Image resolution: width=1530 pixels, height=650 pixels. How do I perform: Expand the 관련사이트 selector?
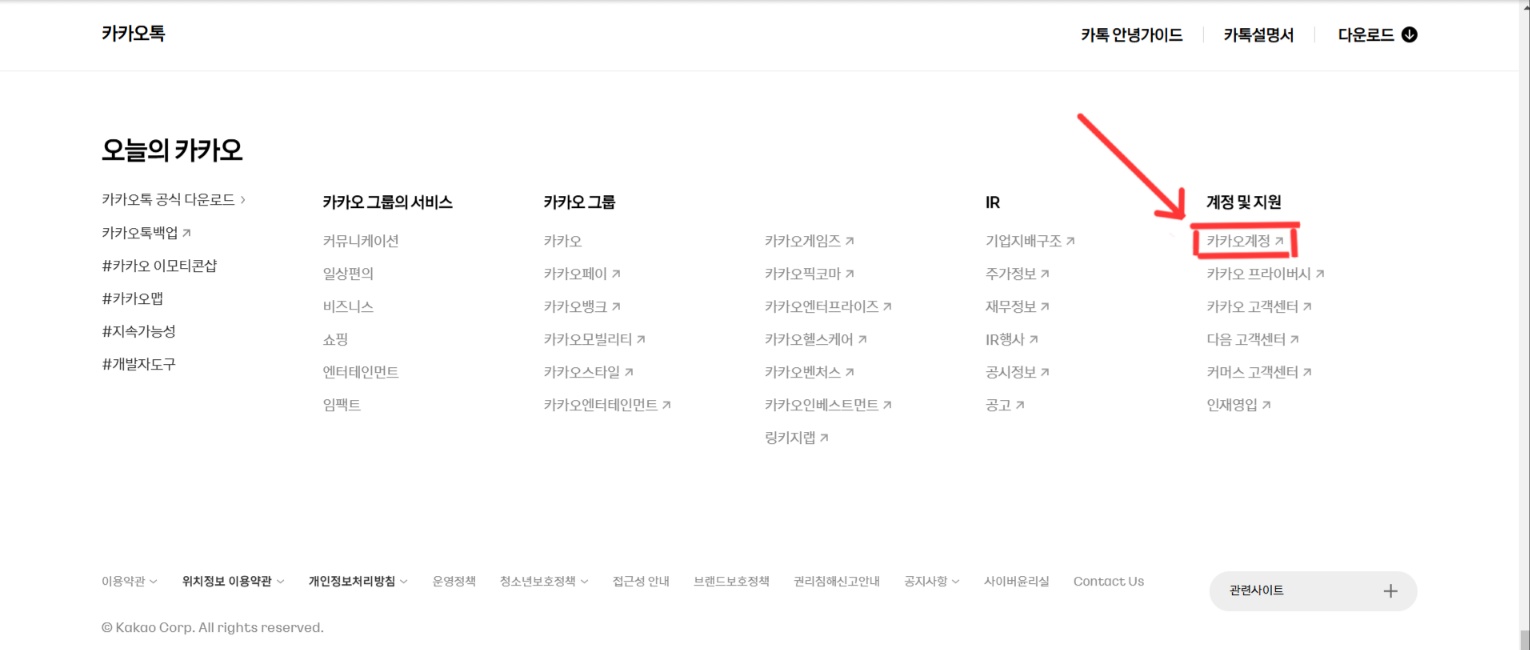click(1313, 591)
